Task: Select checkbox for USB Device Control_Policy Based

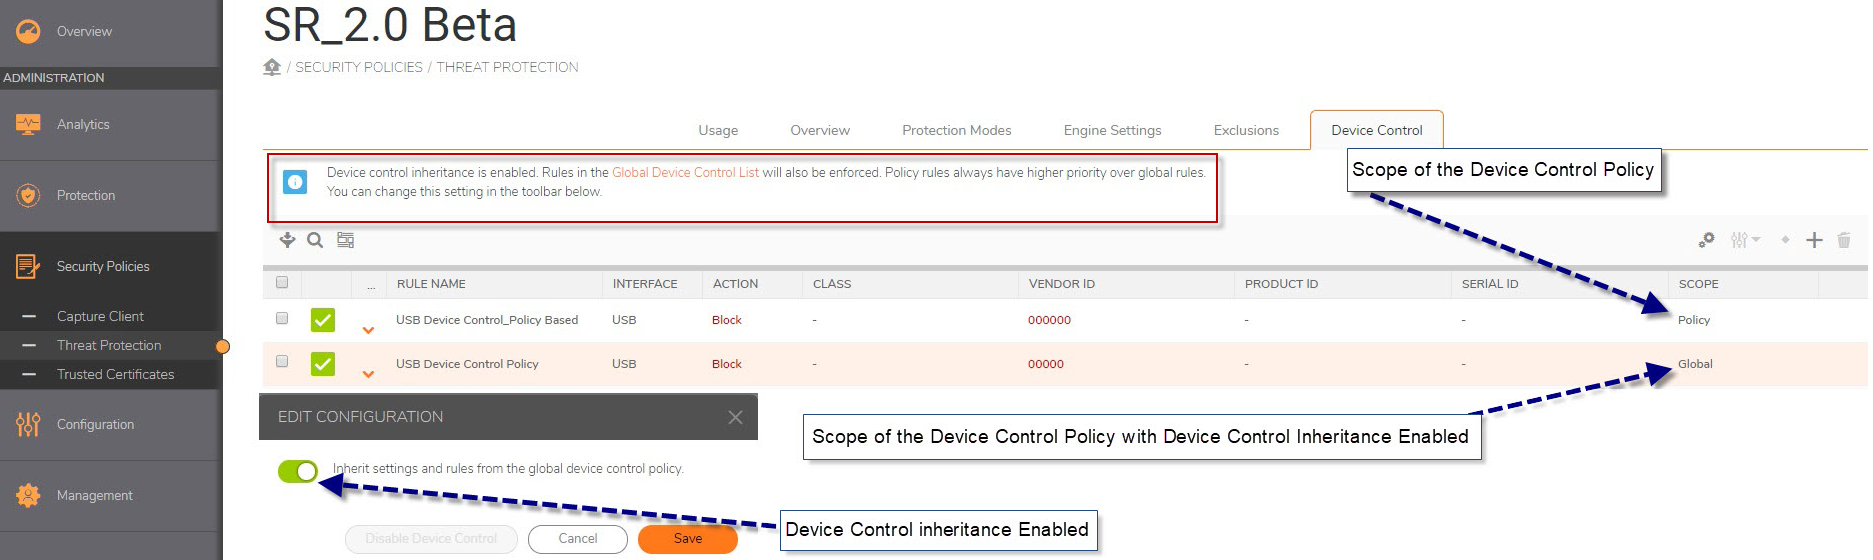Action: click(282, 319)
